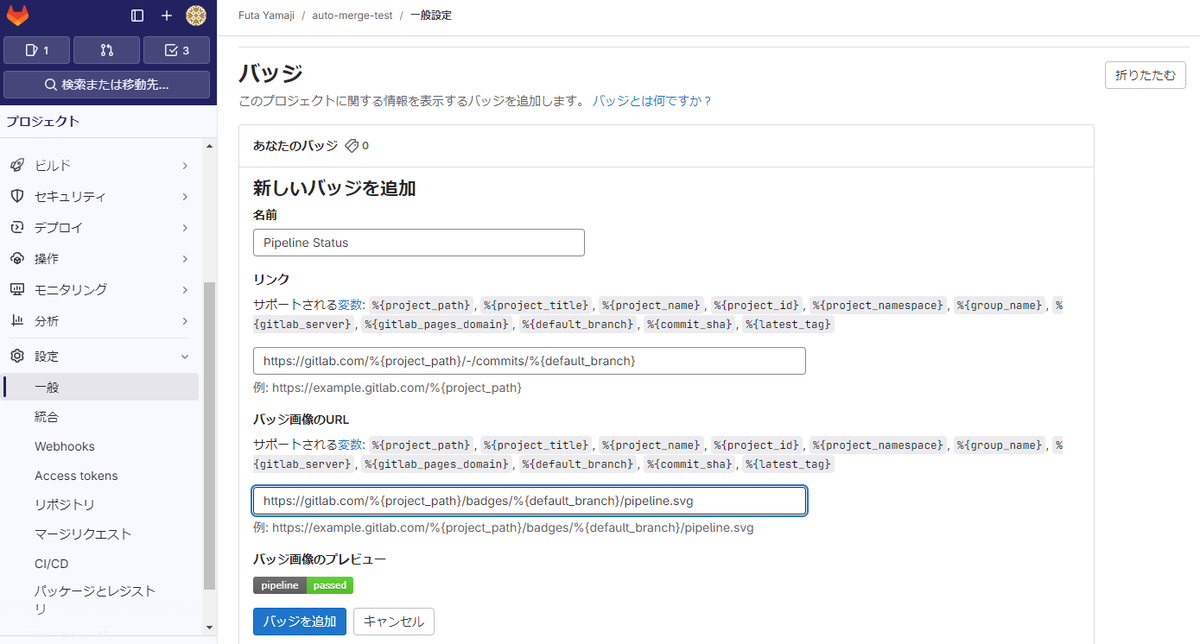
Task: Expand the デプロイ menu chevron
Action: pyautogui.click(x=185, y=228)
